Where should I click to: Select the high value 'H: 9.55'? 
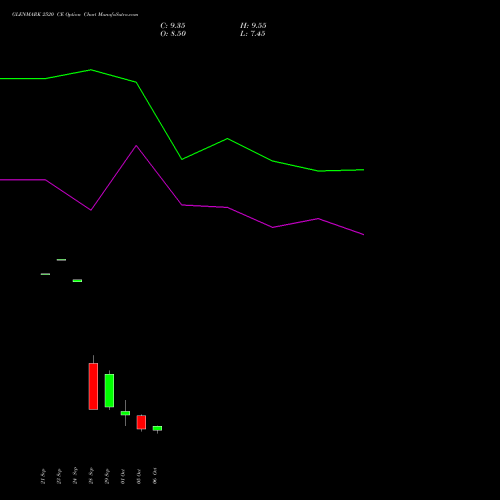(253, 26)
